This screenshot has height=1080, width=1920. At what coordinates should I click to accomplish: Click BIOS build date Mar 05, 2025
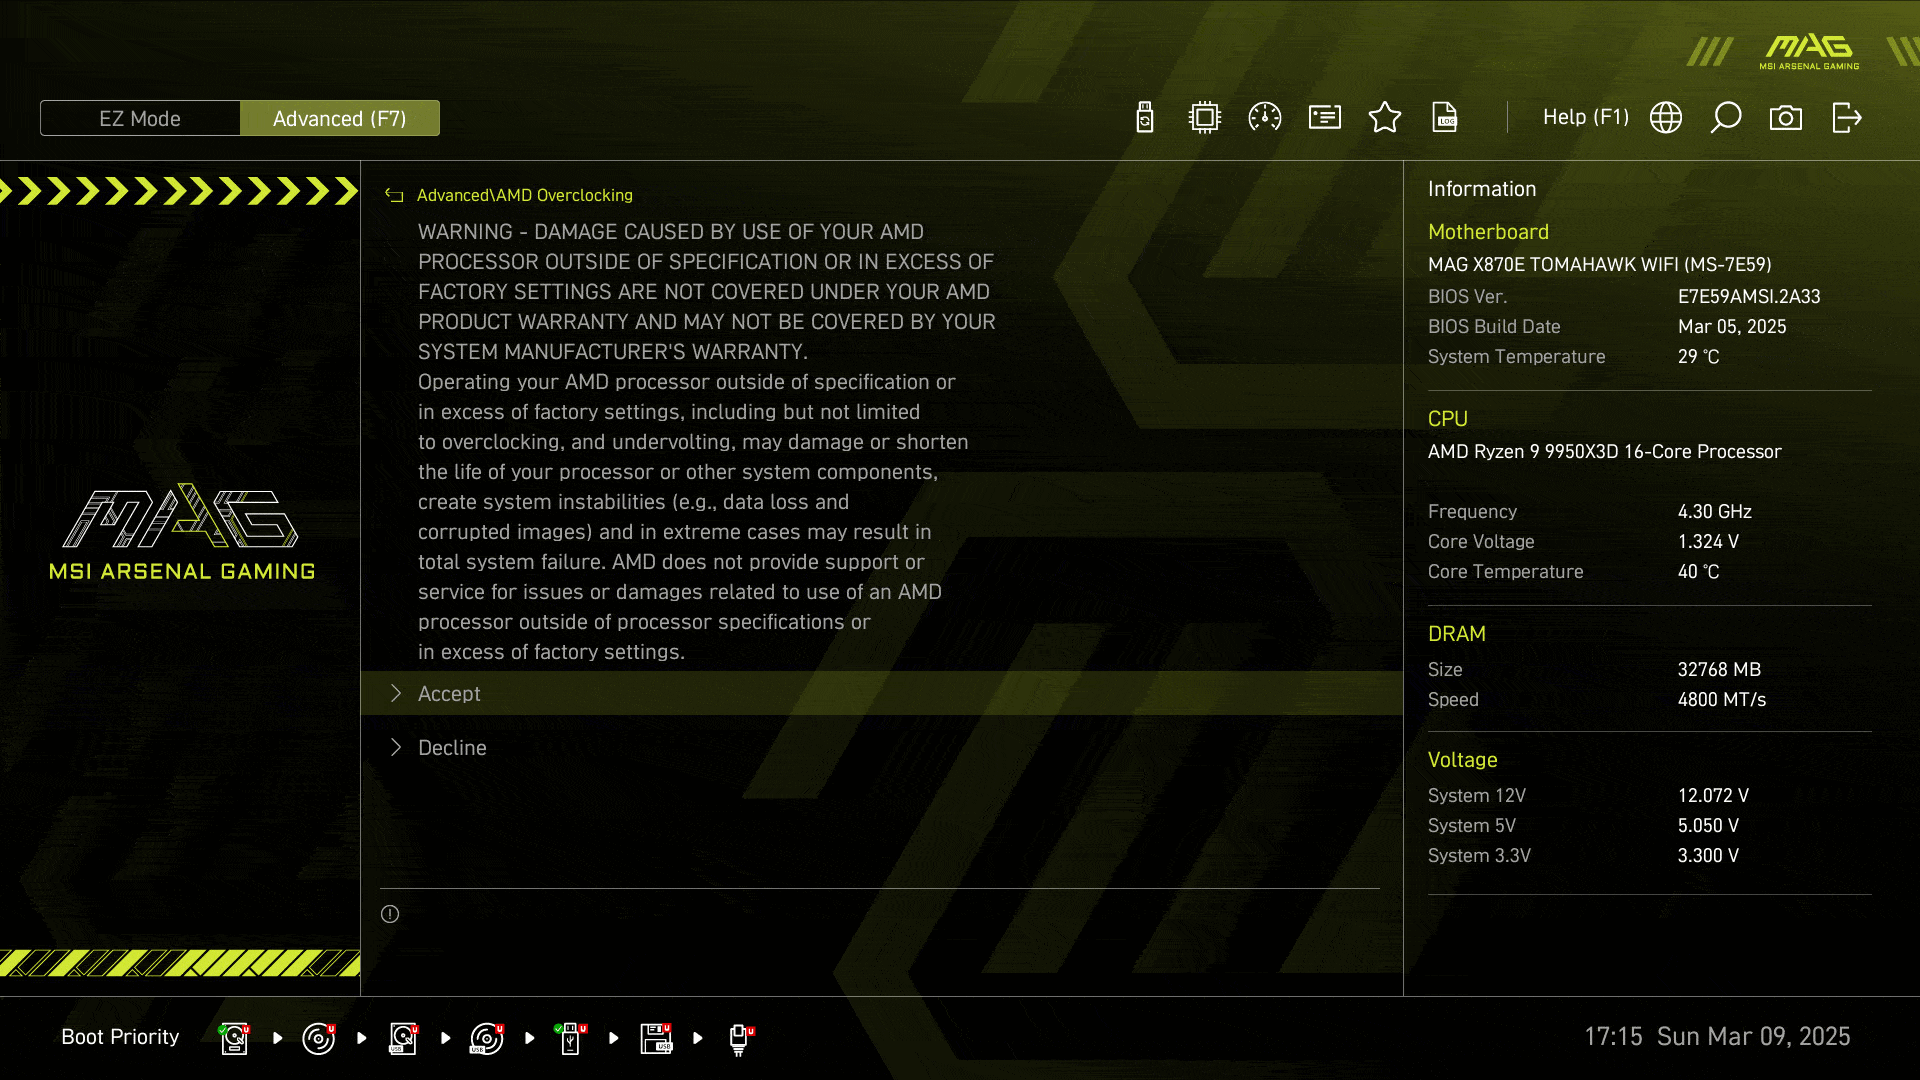pyautogui.click(x=1732, y=327)
